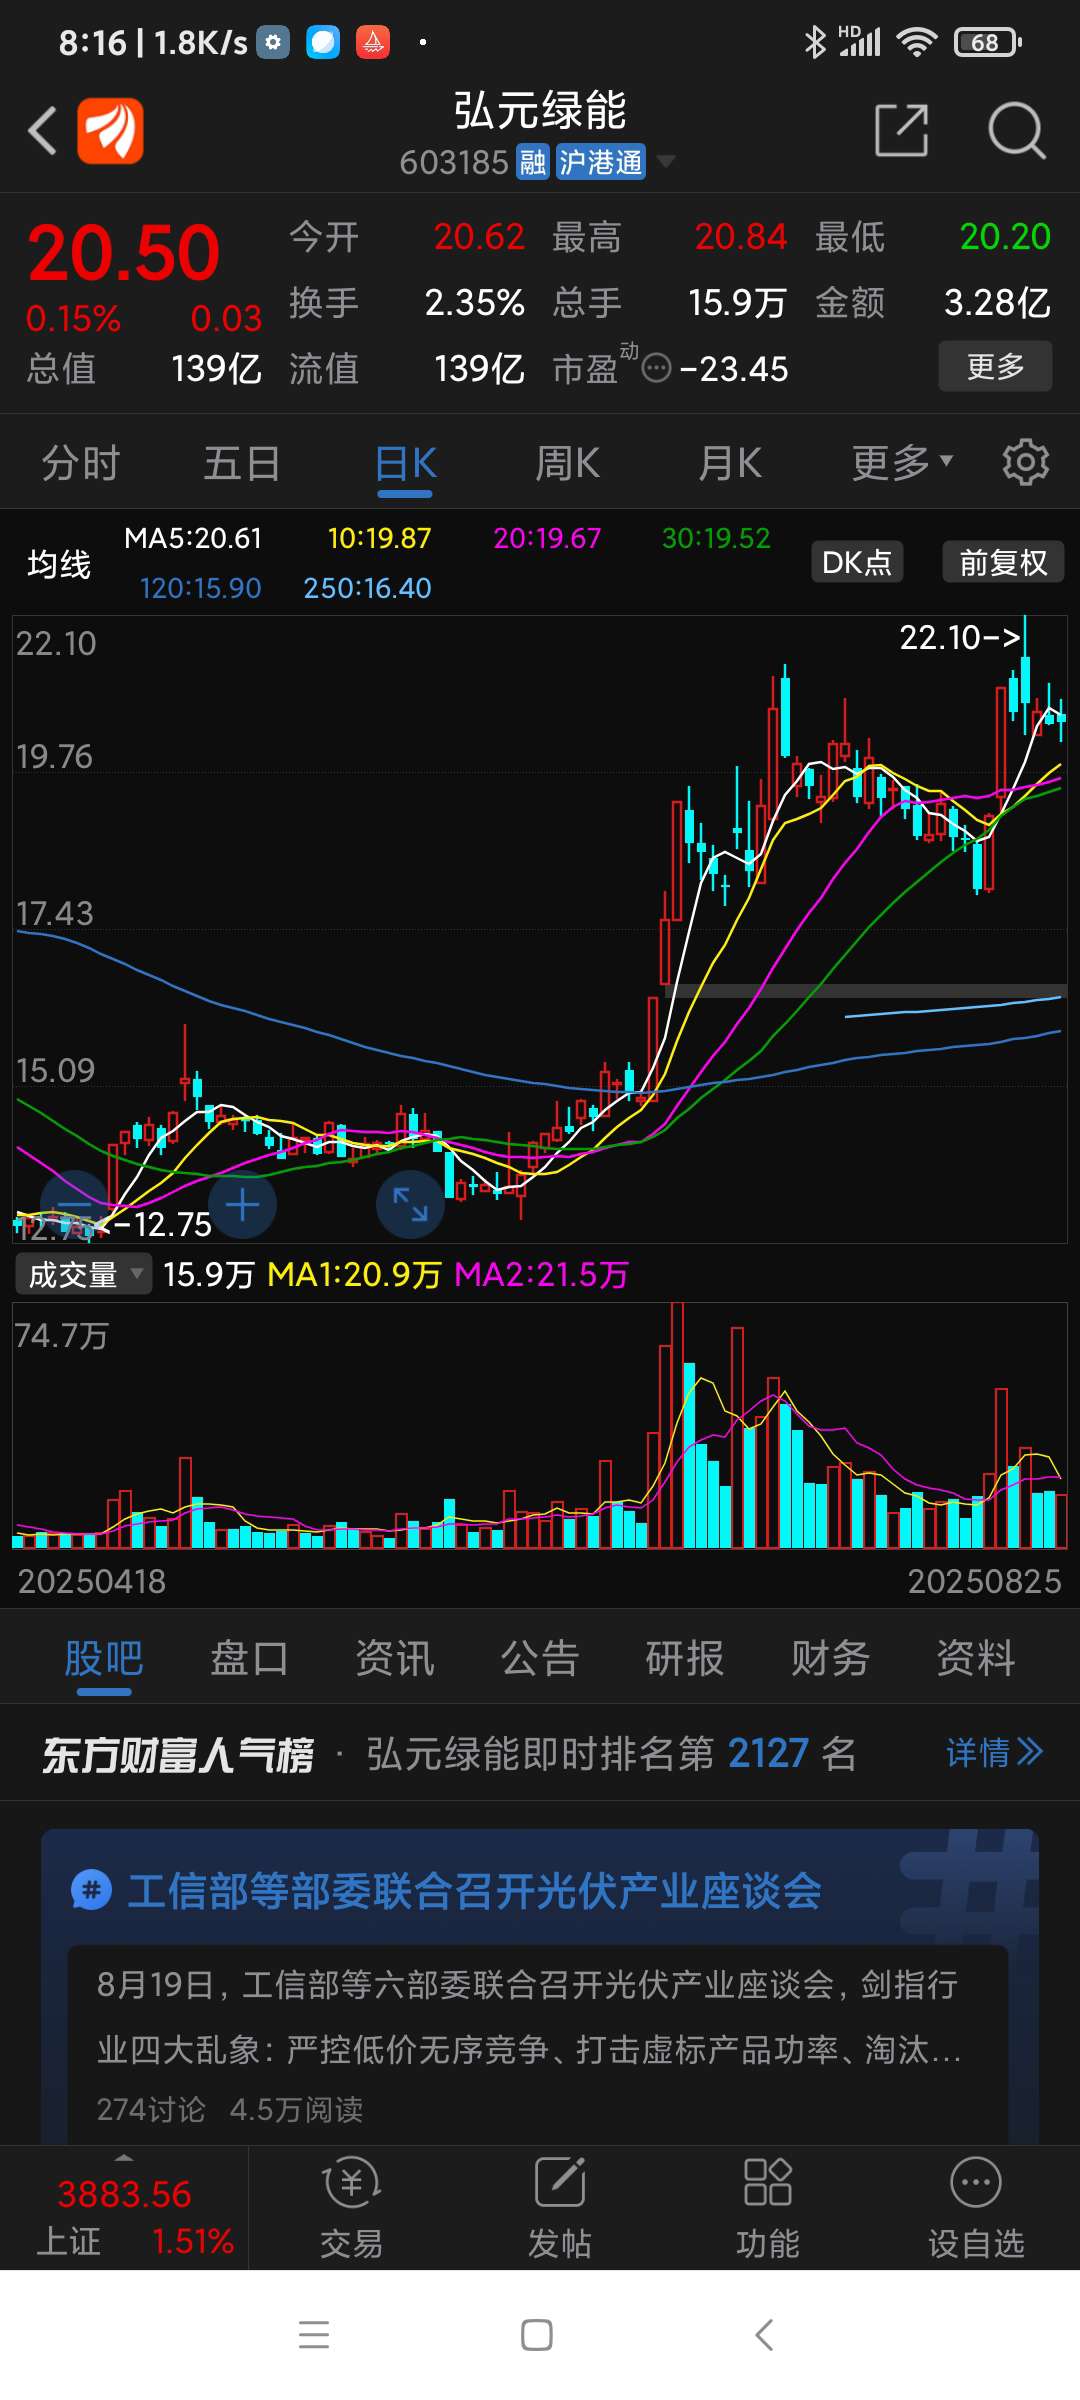
Task: Tap MA1:20.9万 volume average
Action: point(355,1274)
